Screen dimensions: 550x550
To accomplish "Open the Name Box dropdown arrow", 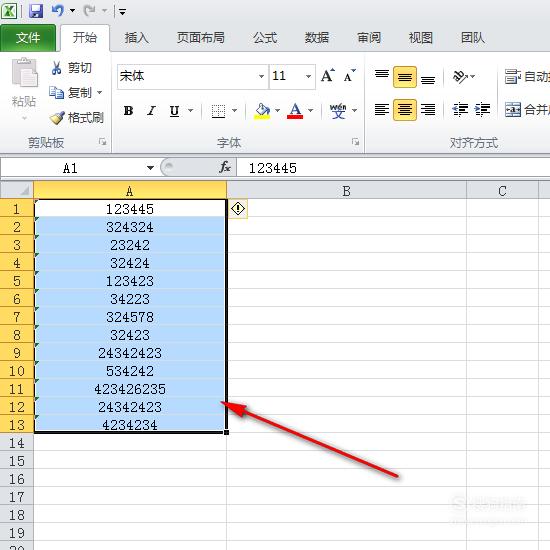I will pyautogui.click(x=150, y=168).
